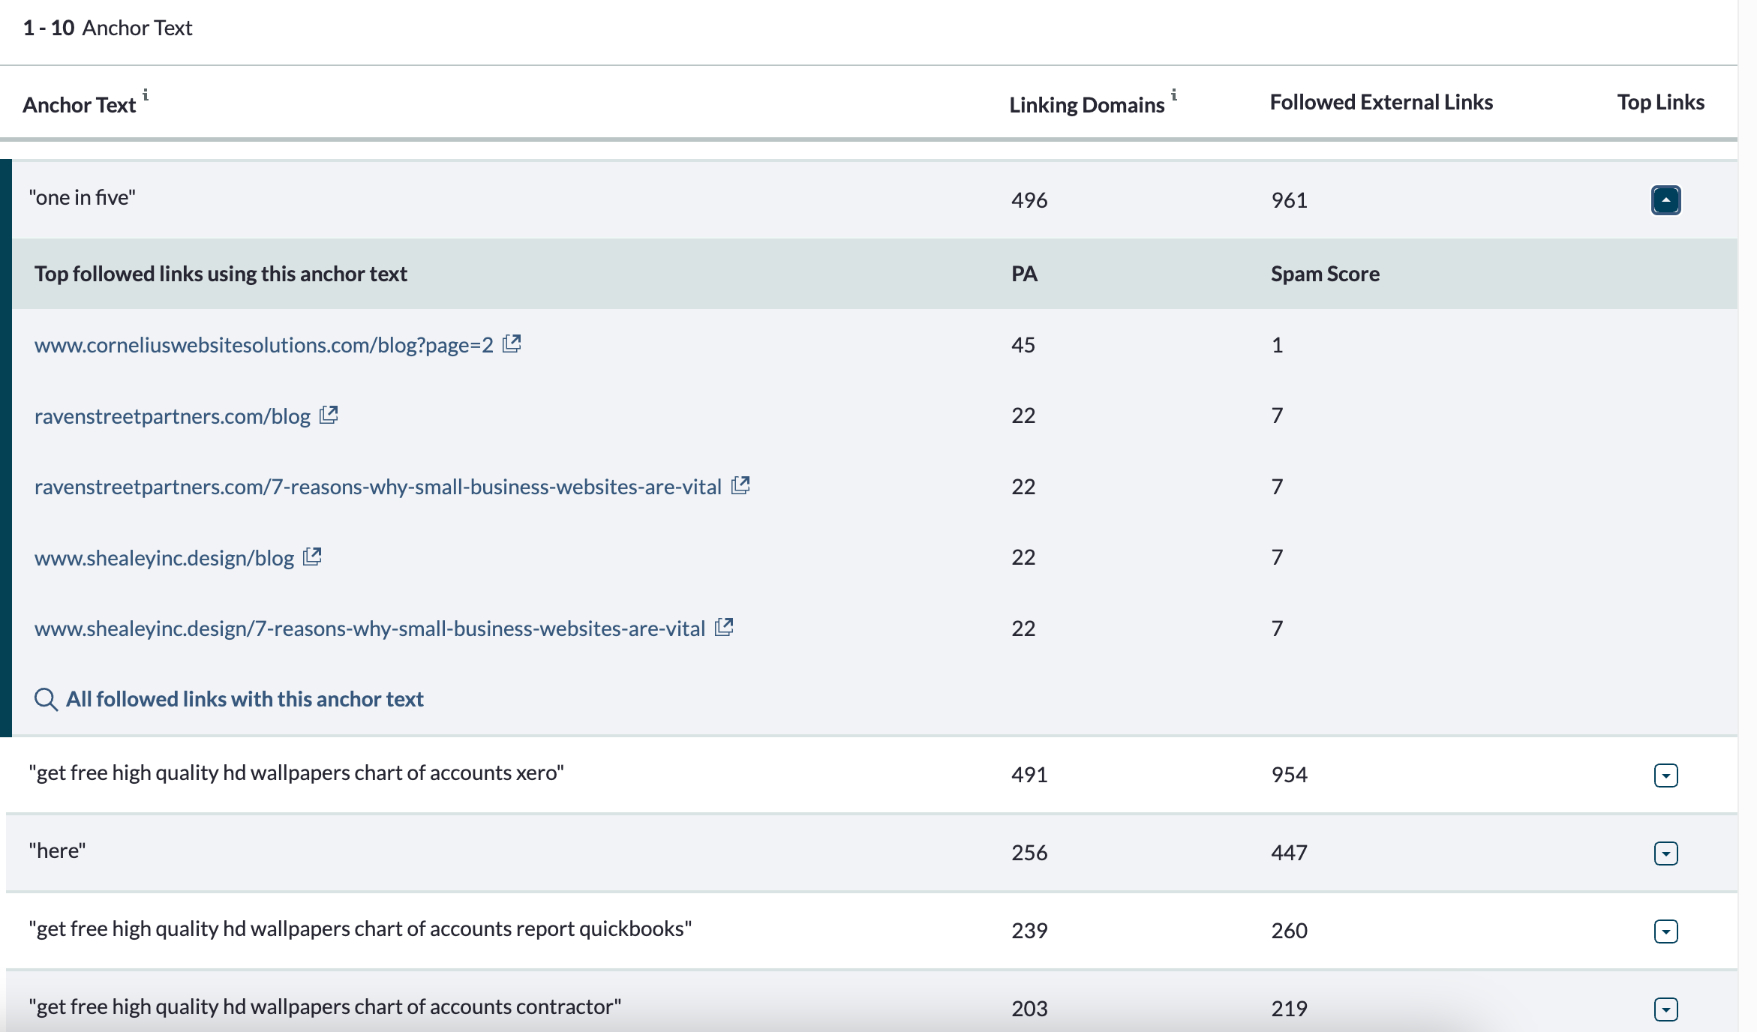Select the 'one in five' anchor text row
The height and width of the screenshot is (1032, 1757).
pyautogui.click(x=84, y=198)
